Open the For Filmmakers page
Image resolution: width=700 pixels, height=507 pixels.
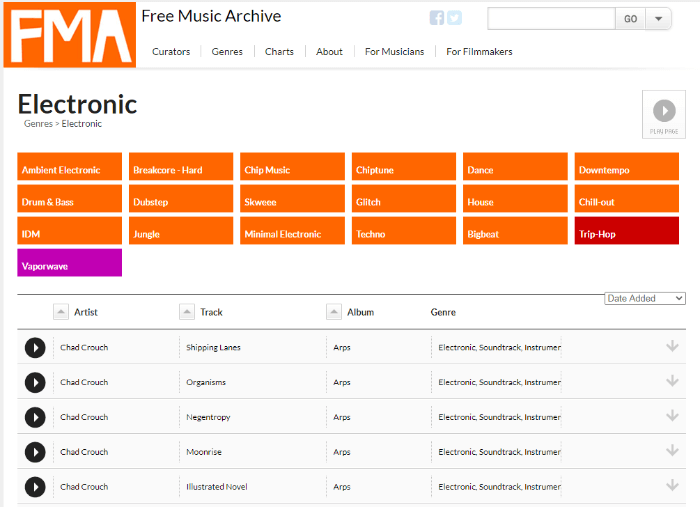pyautogui.click(x=479, y=52)
